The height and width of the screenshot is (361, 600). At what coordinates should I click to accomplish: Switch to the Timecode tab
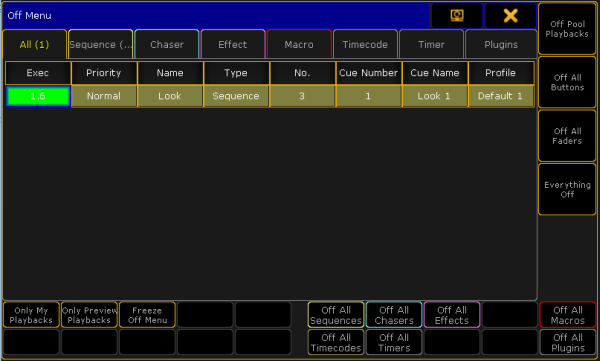pyautogui.click(x=365, y=44)
